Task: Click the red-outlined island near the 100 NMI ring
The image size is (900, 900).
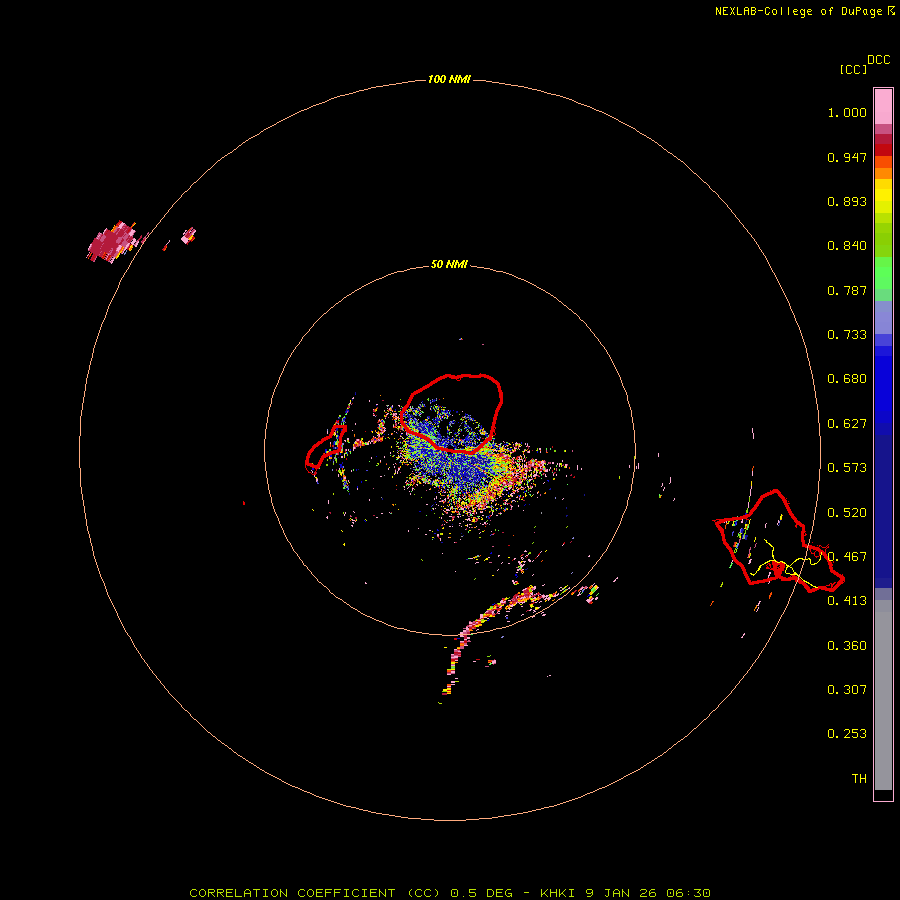Action: [x=779, y=541]
